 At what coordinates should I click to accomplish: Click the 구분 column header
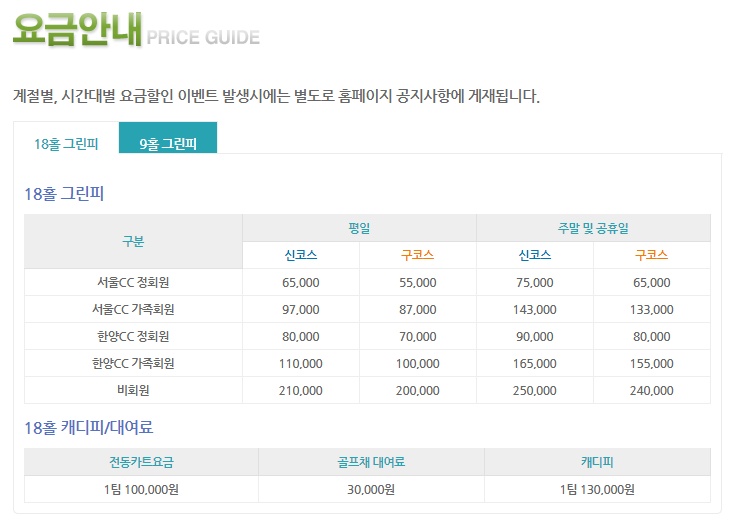coord(133,242)
